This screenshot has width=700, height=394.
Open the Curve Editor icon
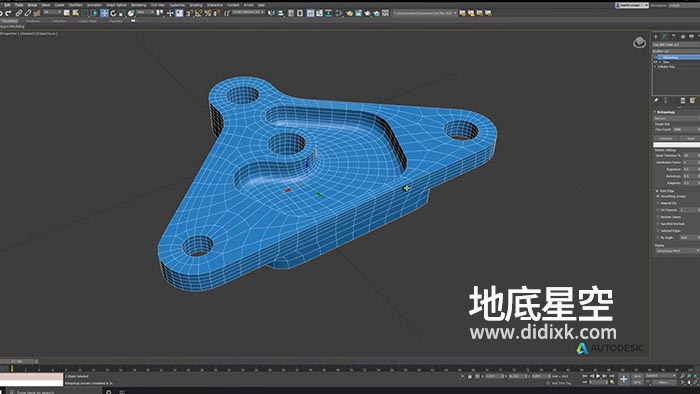point(319,13)
